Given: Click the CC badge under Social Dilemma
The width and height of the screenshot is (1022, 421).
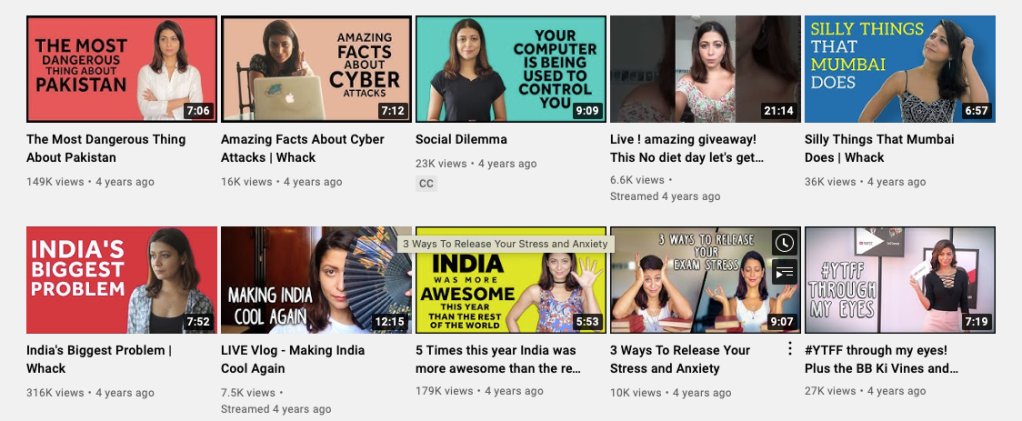Looking at the screenshot, I should 426,184.
